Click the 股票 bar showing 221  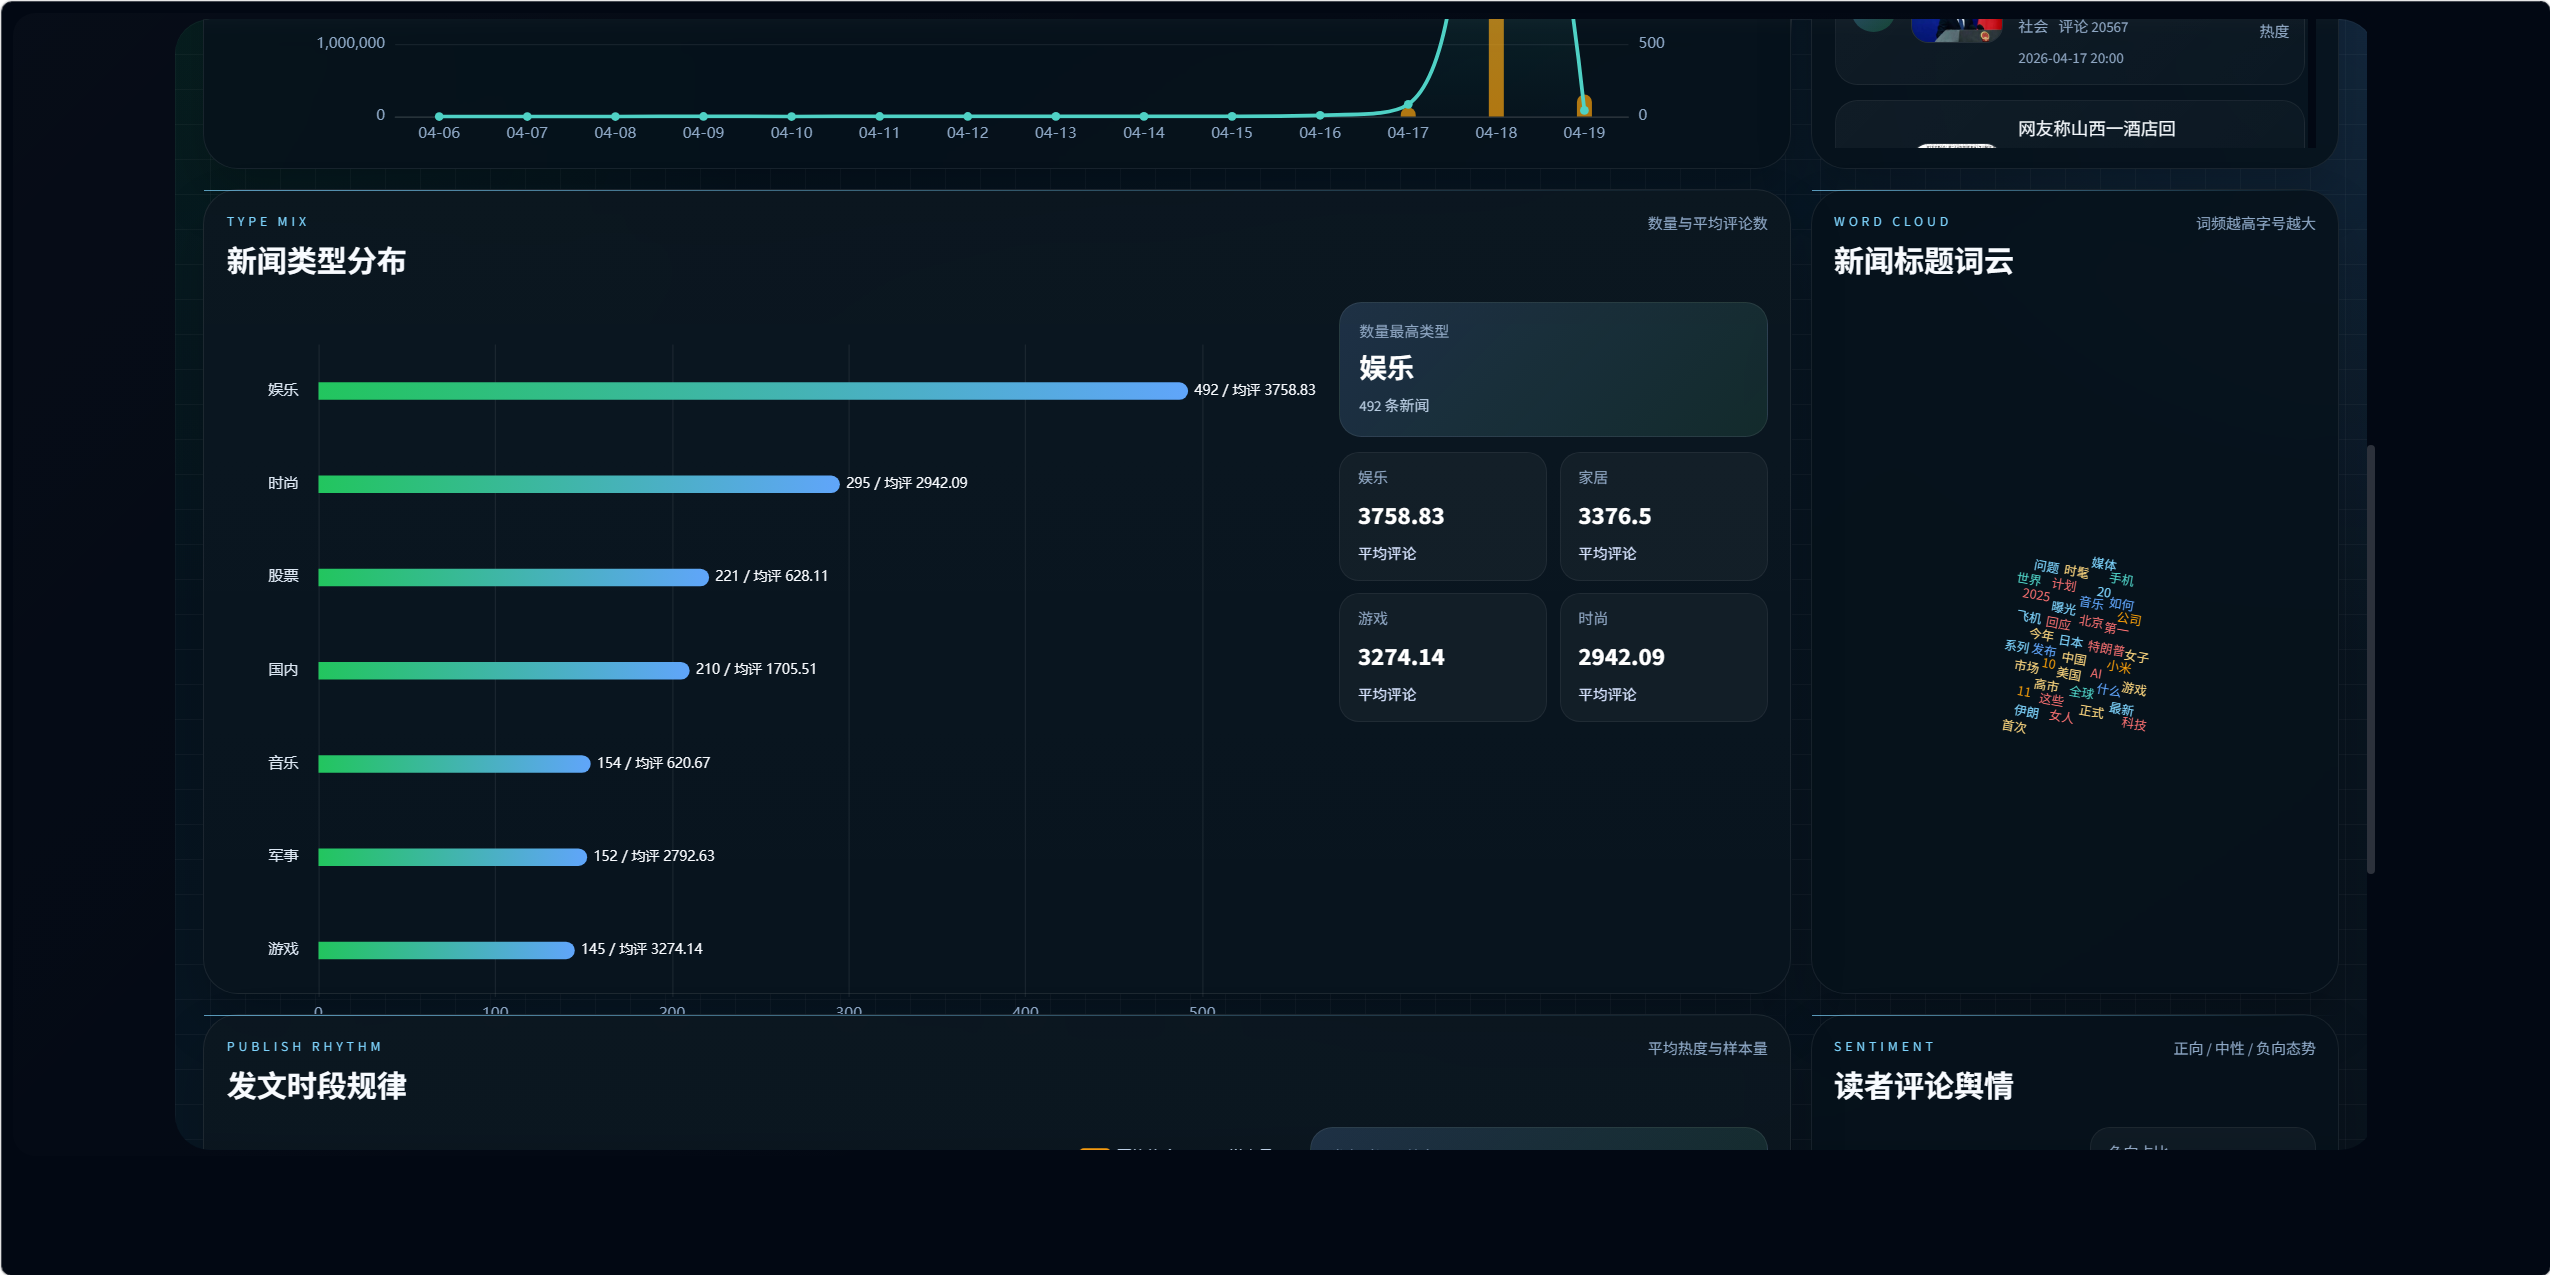pos(512,577)
